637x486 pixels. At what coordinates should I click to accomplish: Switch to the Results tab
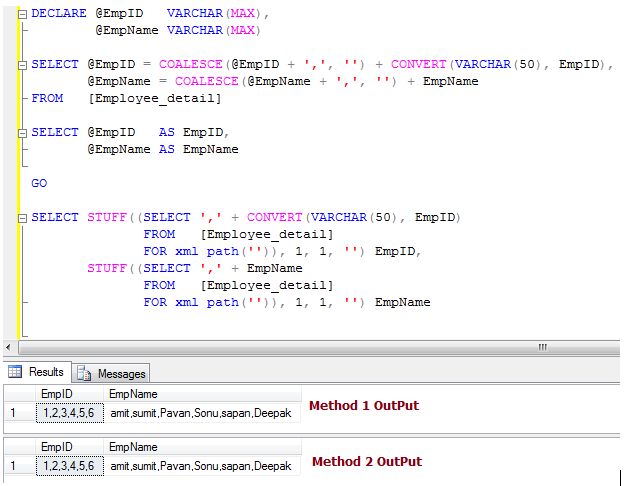(x=37, y=372)
